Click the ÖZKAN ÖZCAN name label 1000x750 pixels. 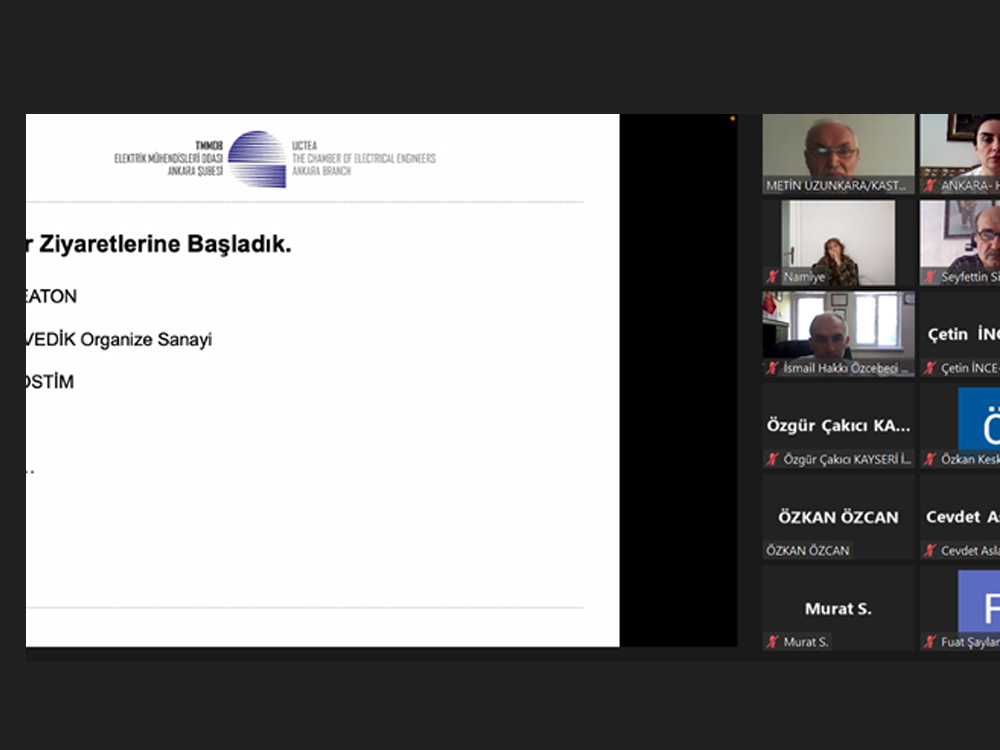(807, 550)
